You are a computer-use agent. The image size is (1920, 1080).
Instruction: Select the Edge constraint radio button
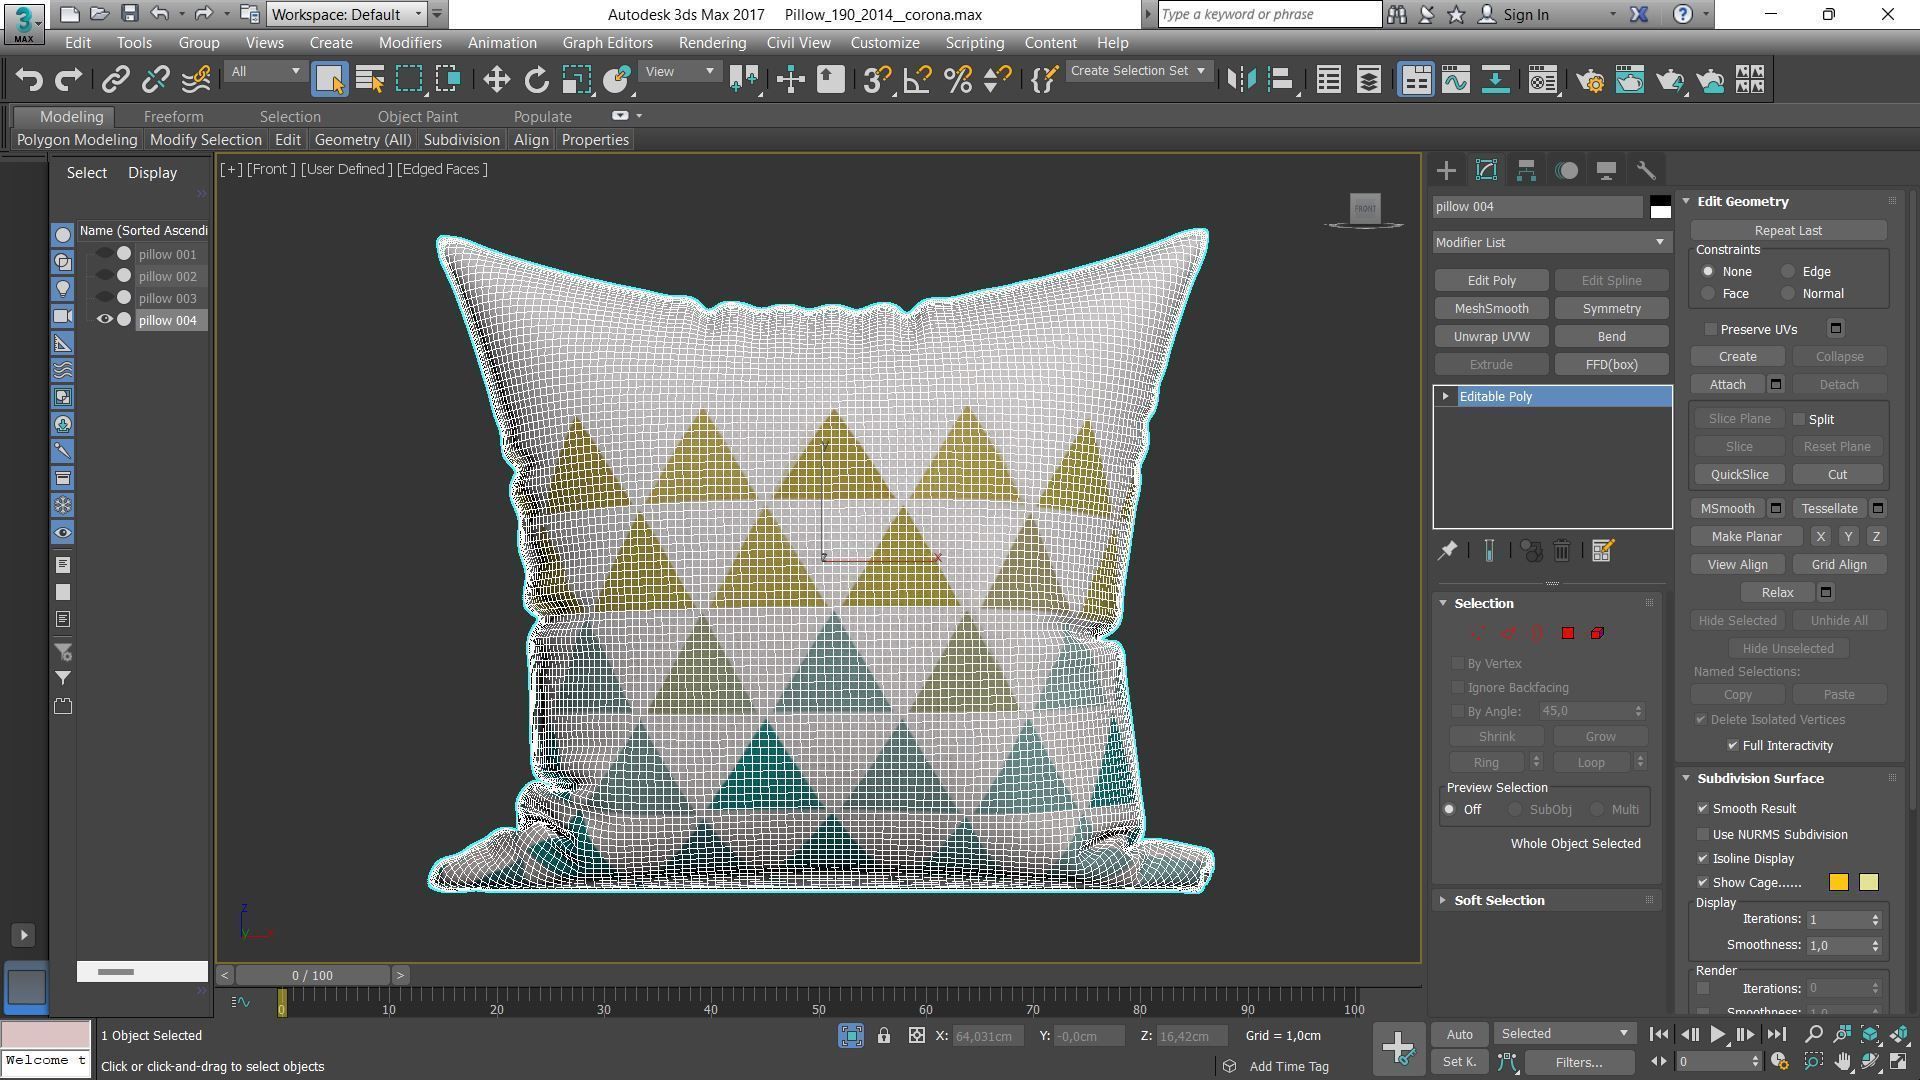pyautogui.click(x=1788, y=271)
